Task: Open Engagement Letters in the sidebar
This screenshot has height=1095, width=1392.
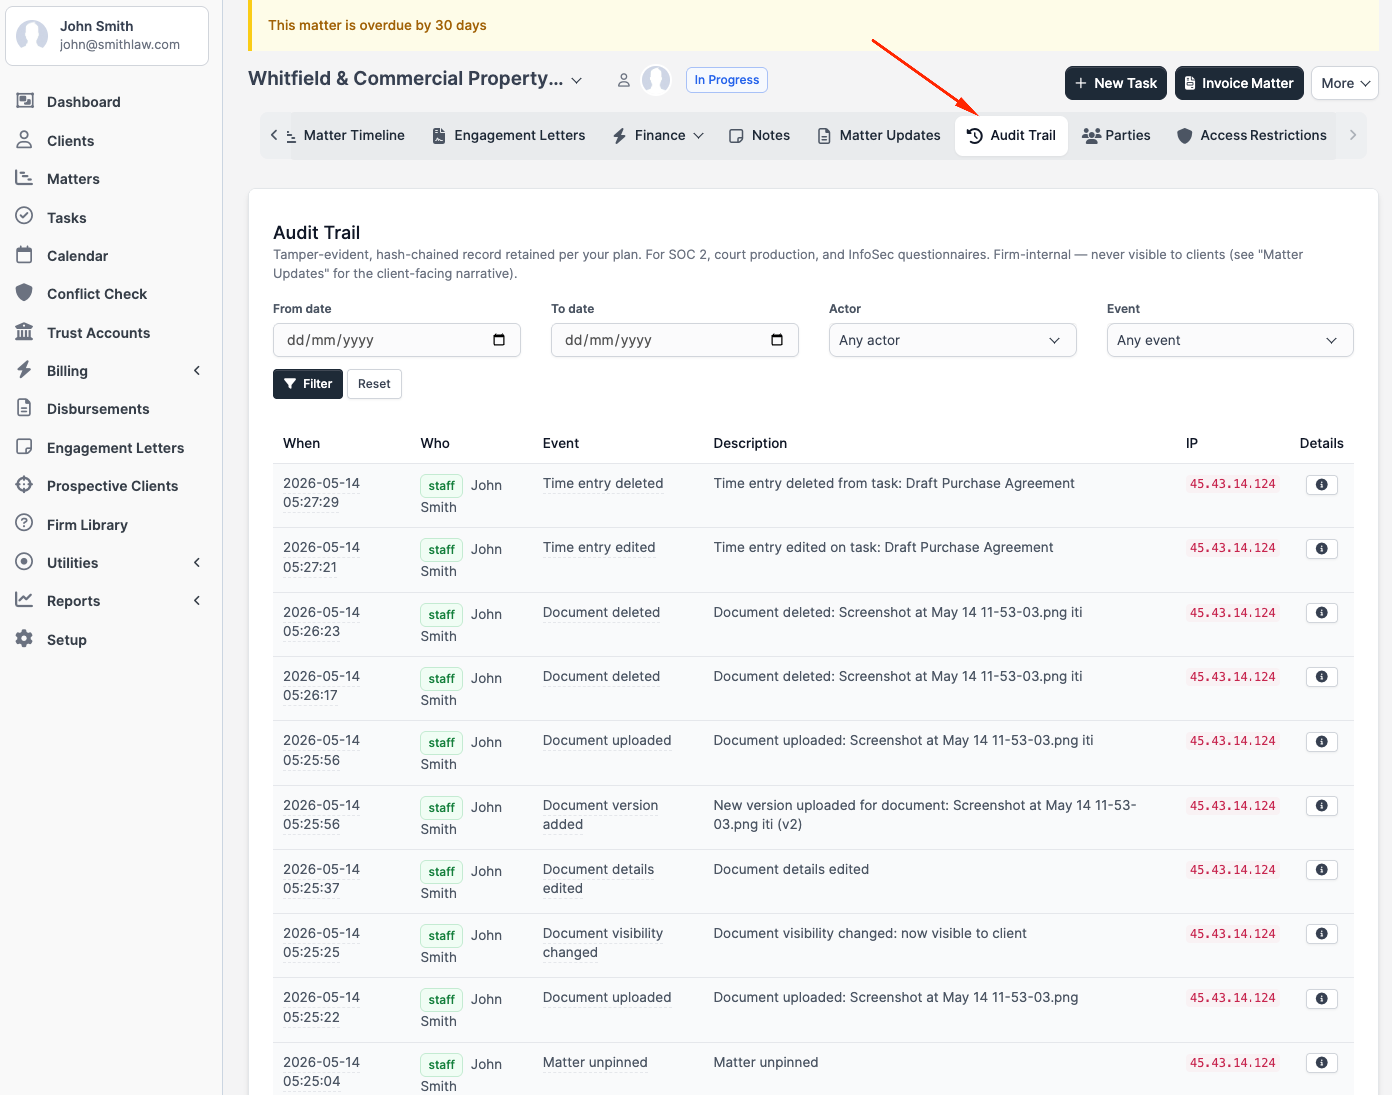Action: pyautogui.click(x=115, y=448)
